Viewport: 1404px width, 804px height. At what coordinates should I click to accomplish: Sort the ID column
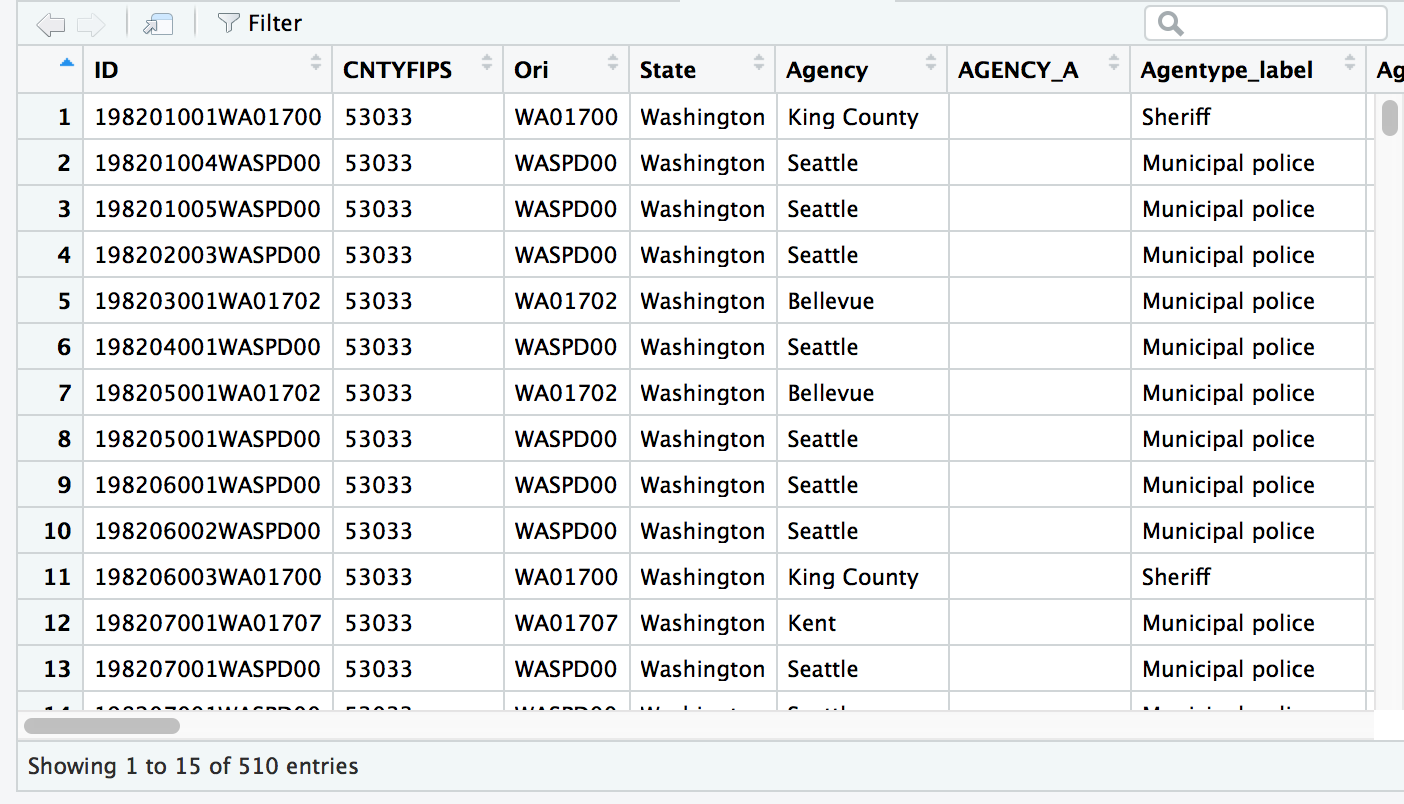pyautogui.click(x=316, y=63)
